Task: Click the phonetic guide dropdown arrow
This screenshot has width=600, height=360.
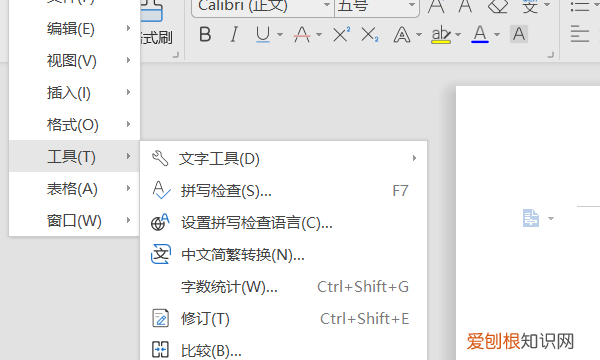Action: pos(547,5)
